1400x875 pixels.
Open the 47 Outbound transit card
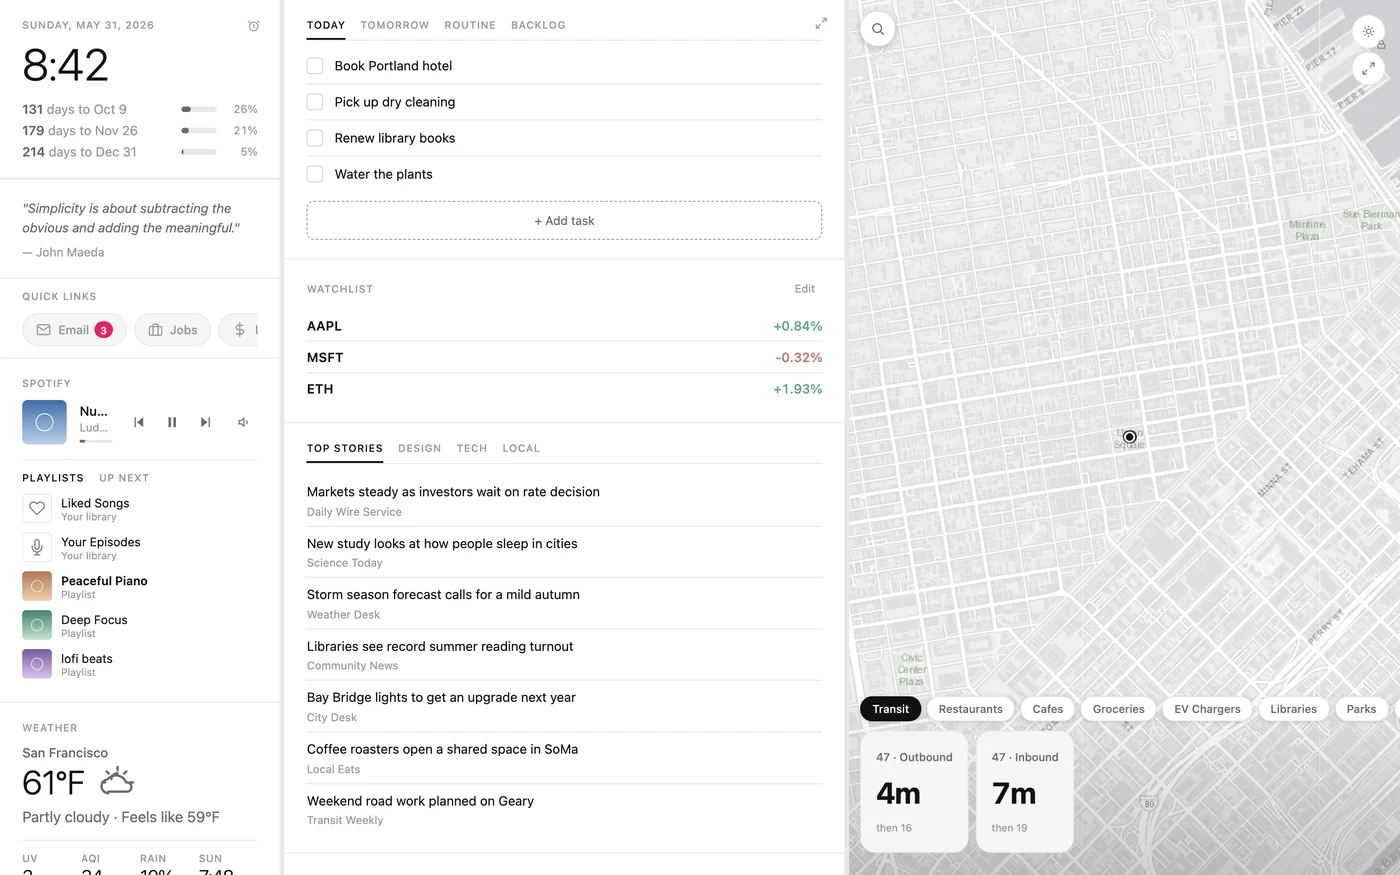[x=914, y=792]
